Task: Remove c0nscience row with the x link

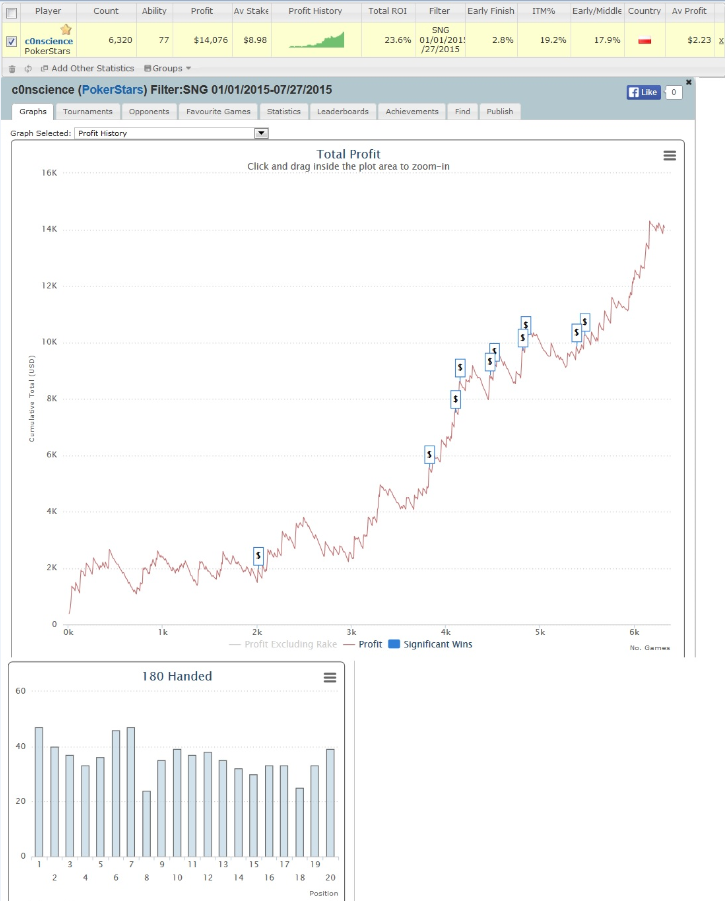Action: (721, 40)
